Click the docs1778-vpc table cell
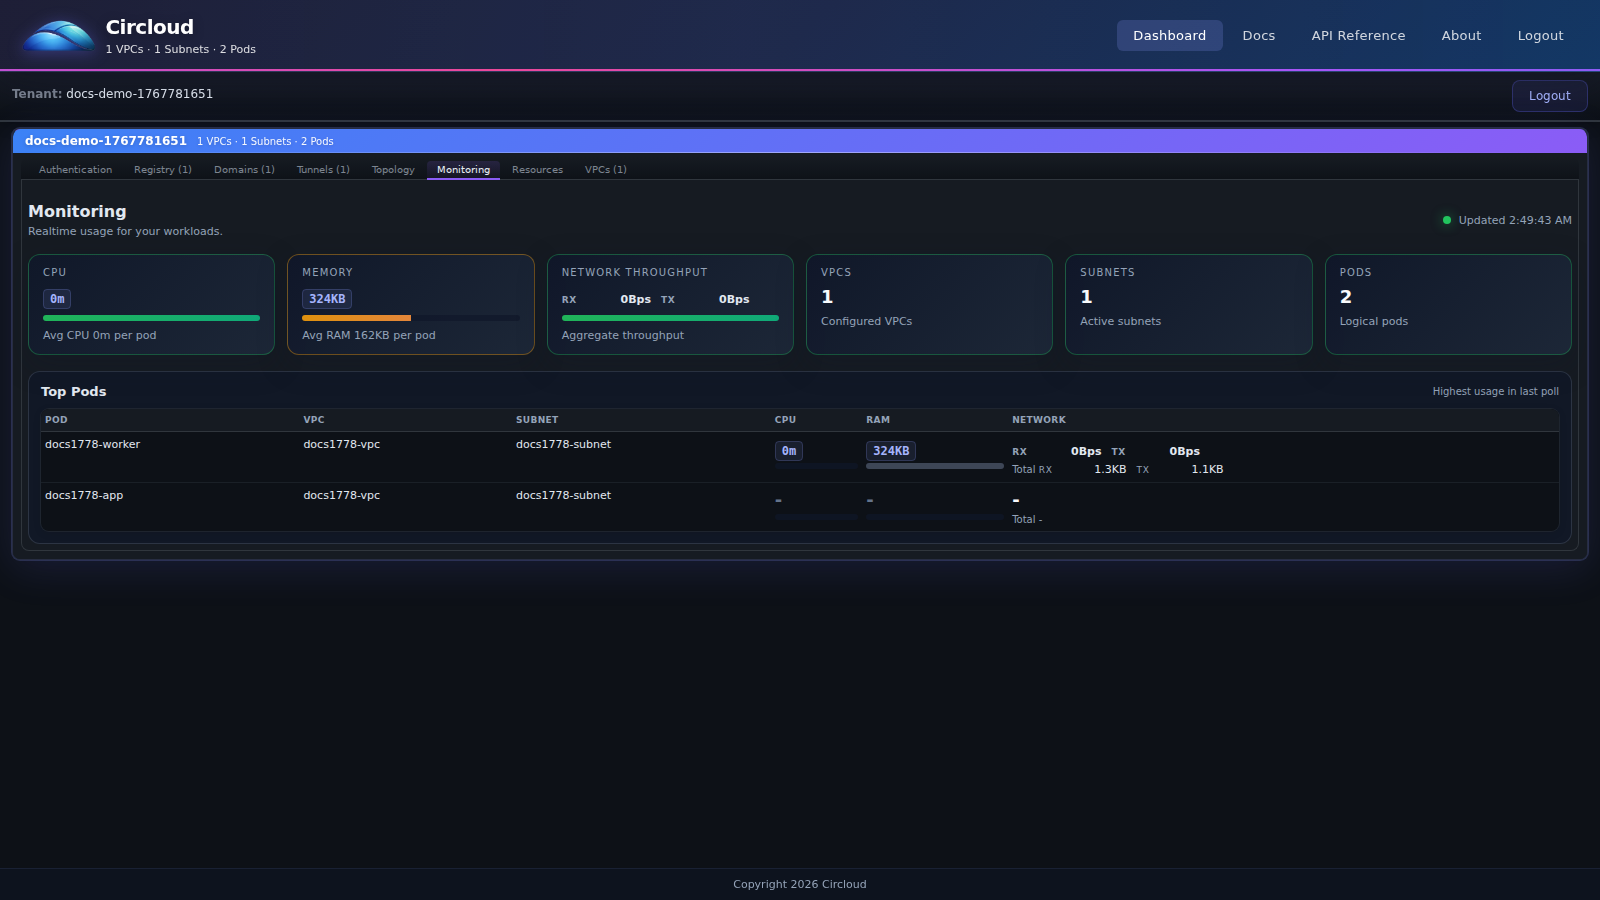This screenshot has height=900, width=1600. tap(341, 444)
